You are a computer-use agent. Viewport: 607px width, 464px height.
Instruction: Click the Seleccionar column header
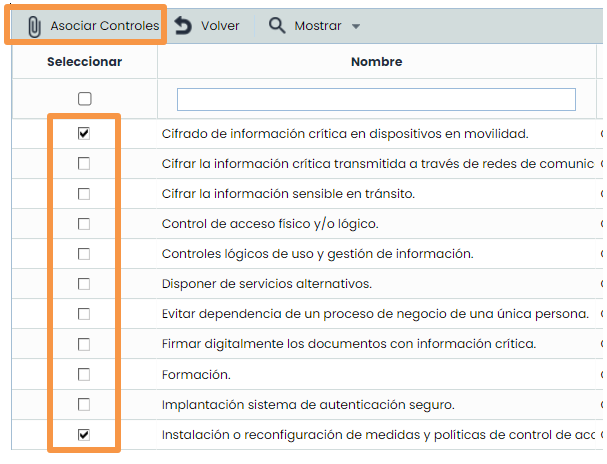click(84, 62)
